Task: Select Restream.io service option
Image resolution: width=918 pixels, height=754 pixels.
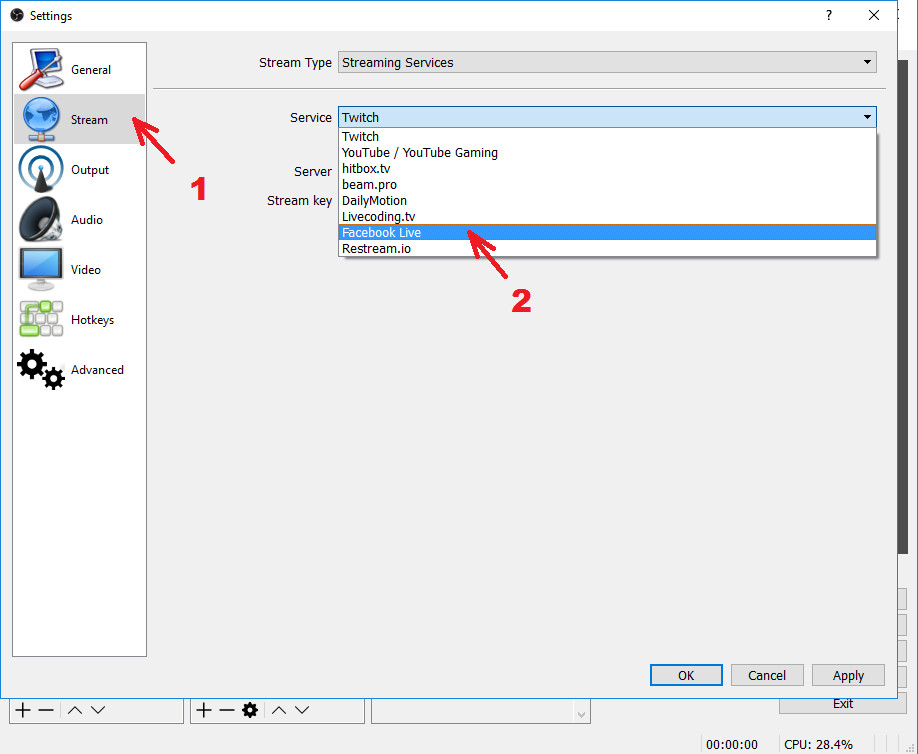Action: pyautogui.click(x=607, y=248)
